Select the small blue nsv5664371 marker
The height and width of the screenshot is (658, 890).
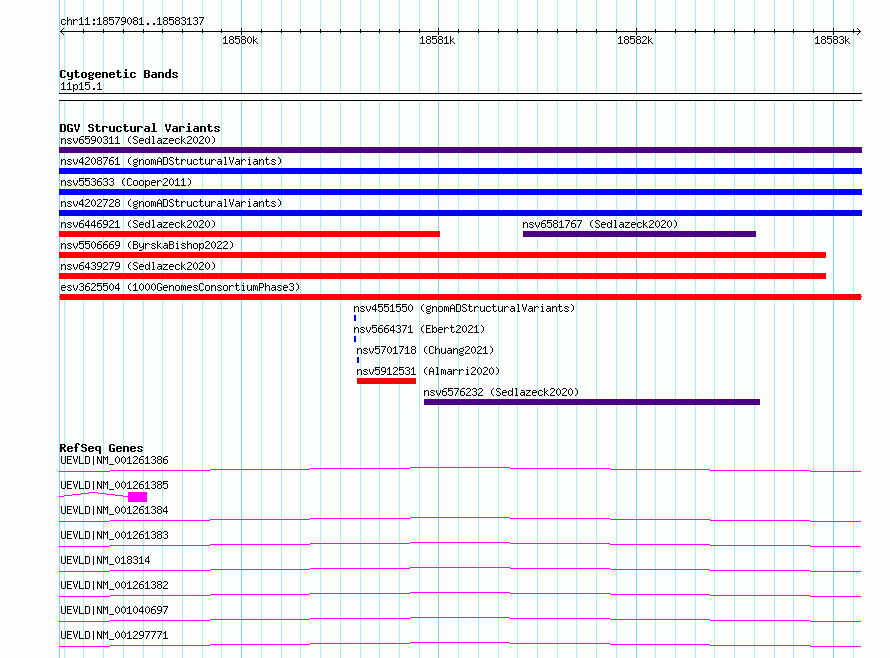click(355, 339)
